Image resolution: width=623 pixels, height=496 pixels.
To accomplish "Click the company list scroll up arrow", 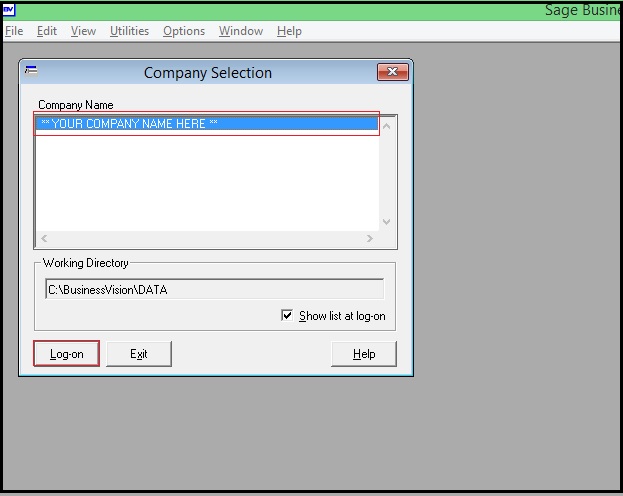I will 386,126.
